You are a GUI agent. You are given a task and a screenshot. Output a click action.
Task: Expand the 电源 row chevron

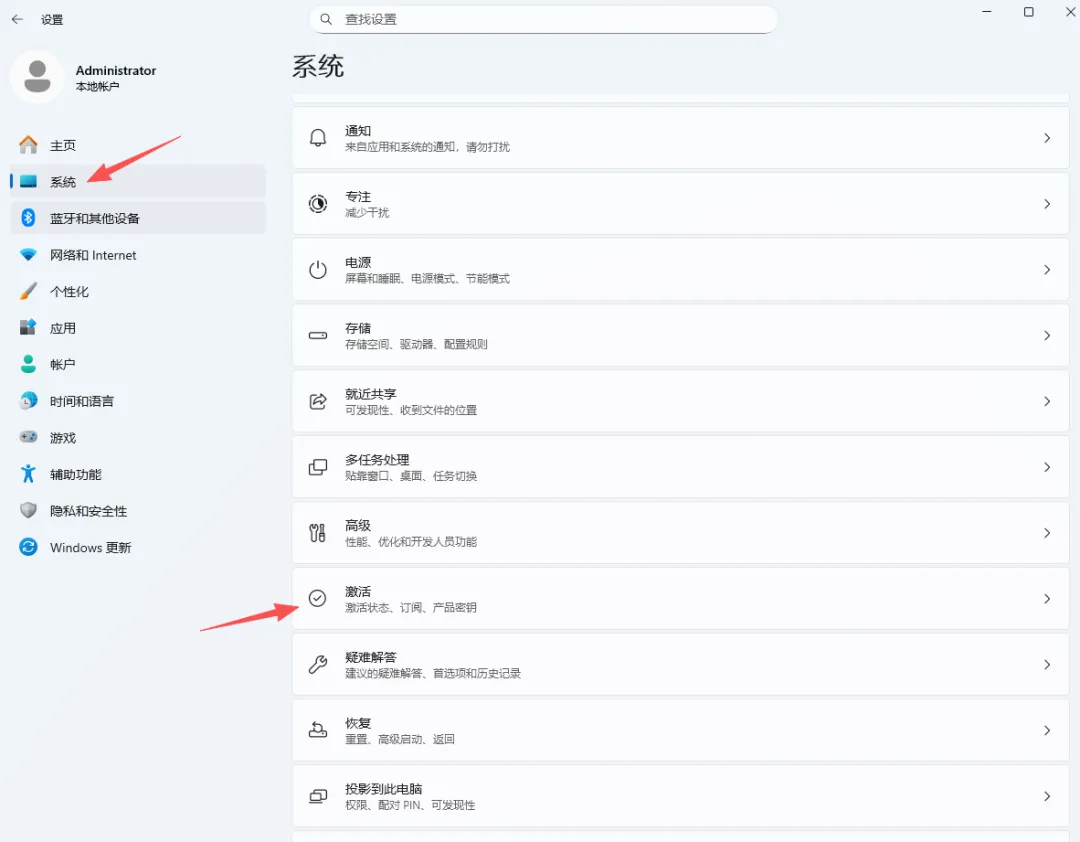1047,269
